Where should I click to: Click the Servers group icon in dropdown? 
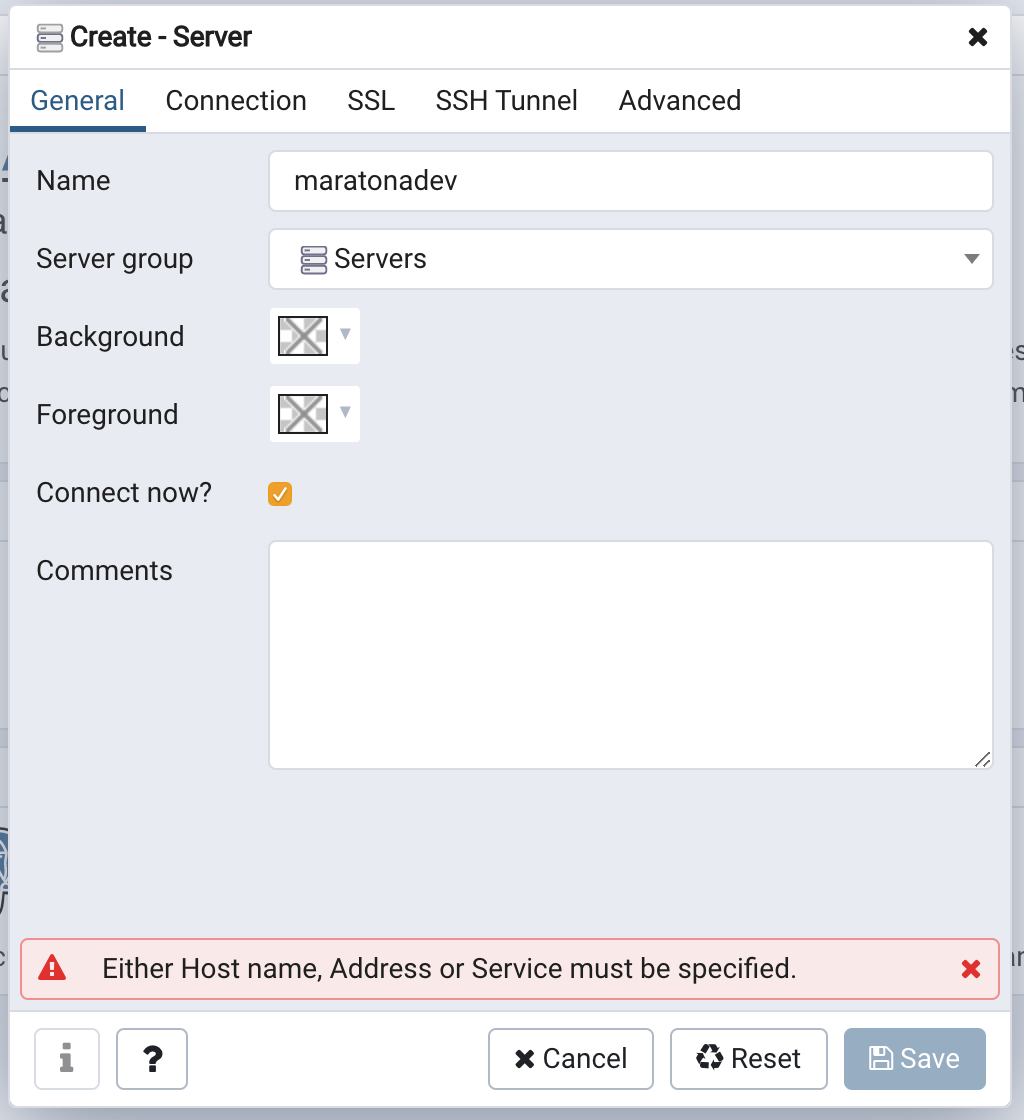[x=314, y=259]
